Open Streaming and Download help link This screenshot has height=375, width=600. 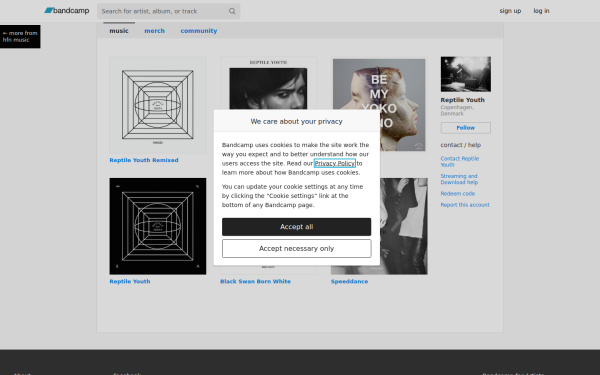459,179
